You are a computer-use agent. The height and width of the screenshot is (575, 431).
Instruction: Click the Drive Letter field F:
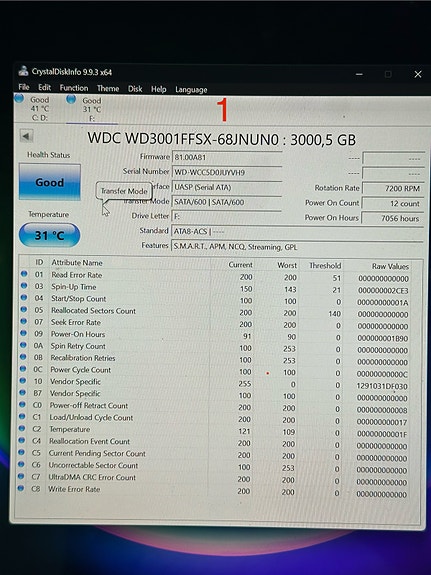[227, 217]
